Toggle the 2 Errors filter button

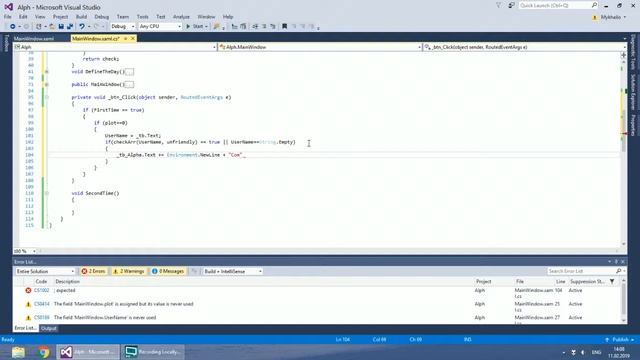[93, 271]
